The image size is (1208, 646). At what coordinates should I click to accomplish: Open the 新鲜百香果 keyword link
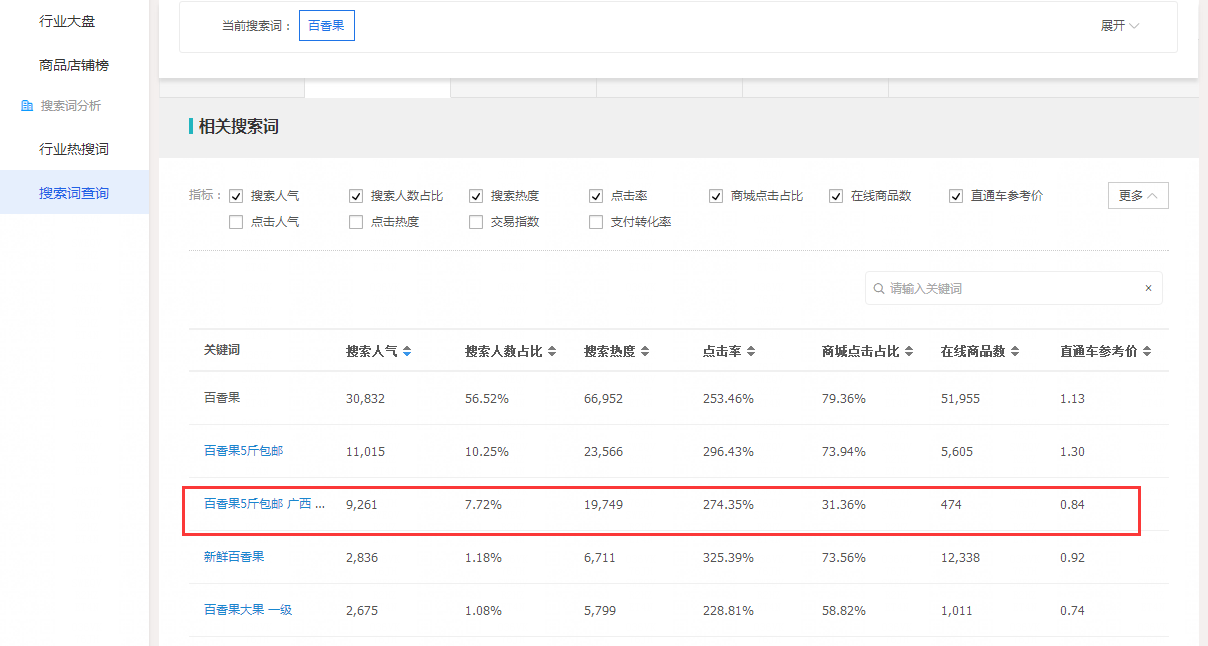234,557
